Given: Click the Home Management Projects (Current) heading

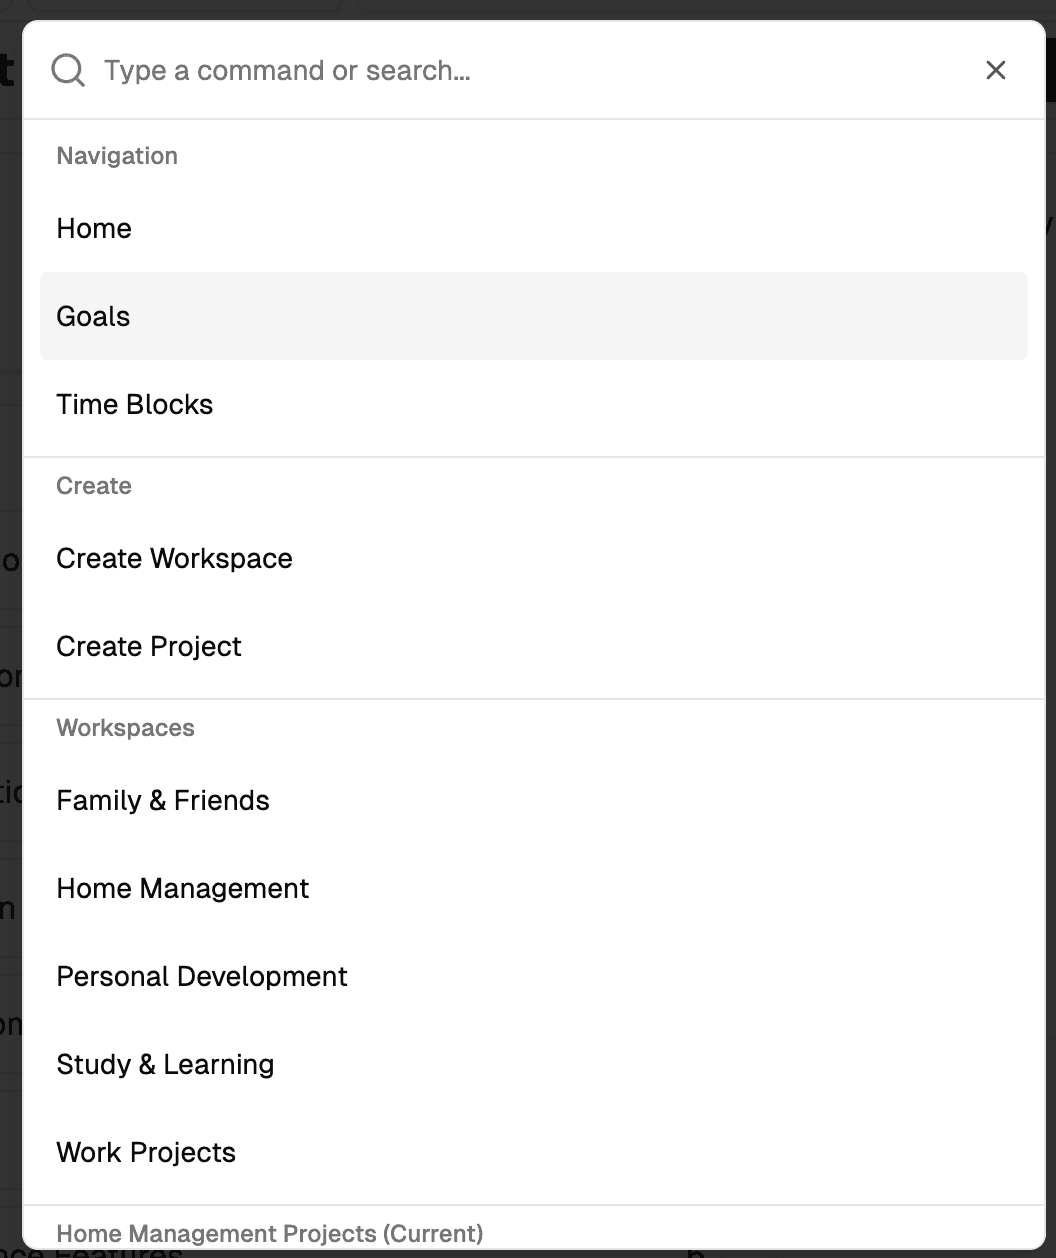Looking at the screenshot, I should point(269,1233).
